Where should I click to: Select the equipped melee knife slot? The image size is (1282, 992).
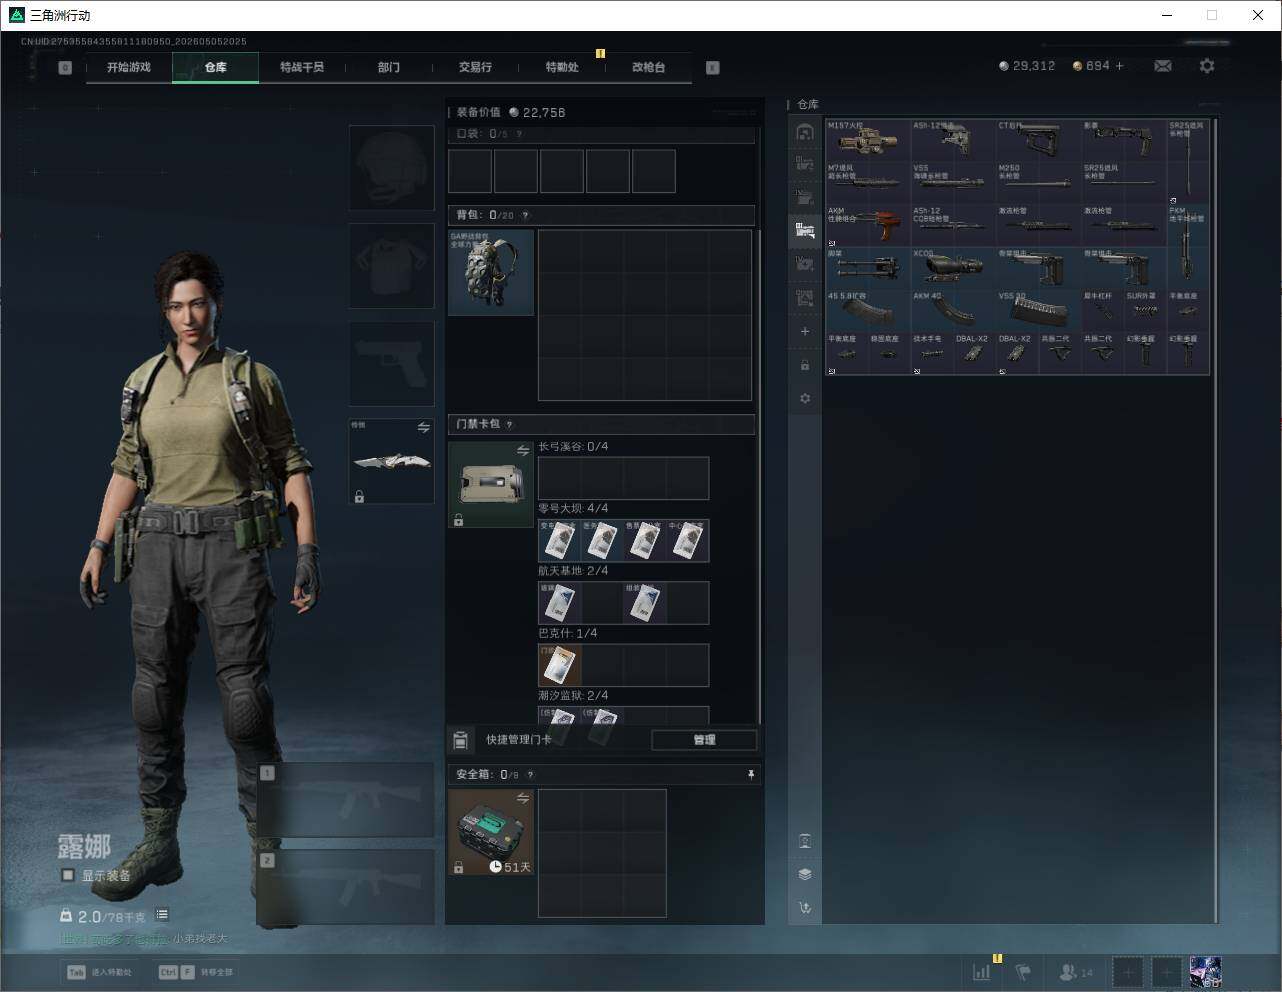point(392,461)
